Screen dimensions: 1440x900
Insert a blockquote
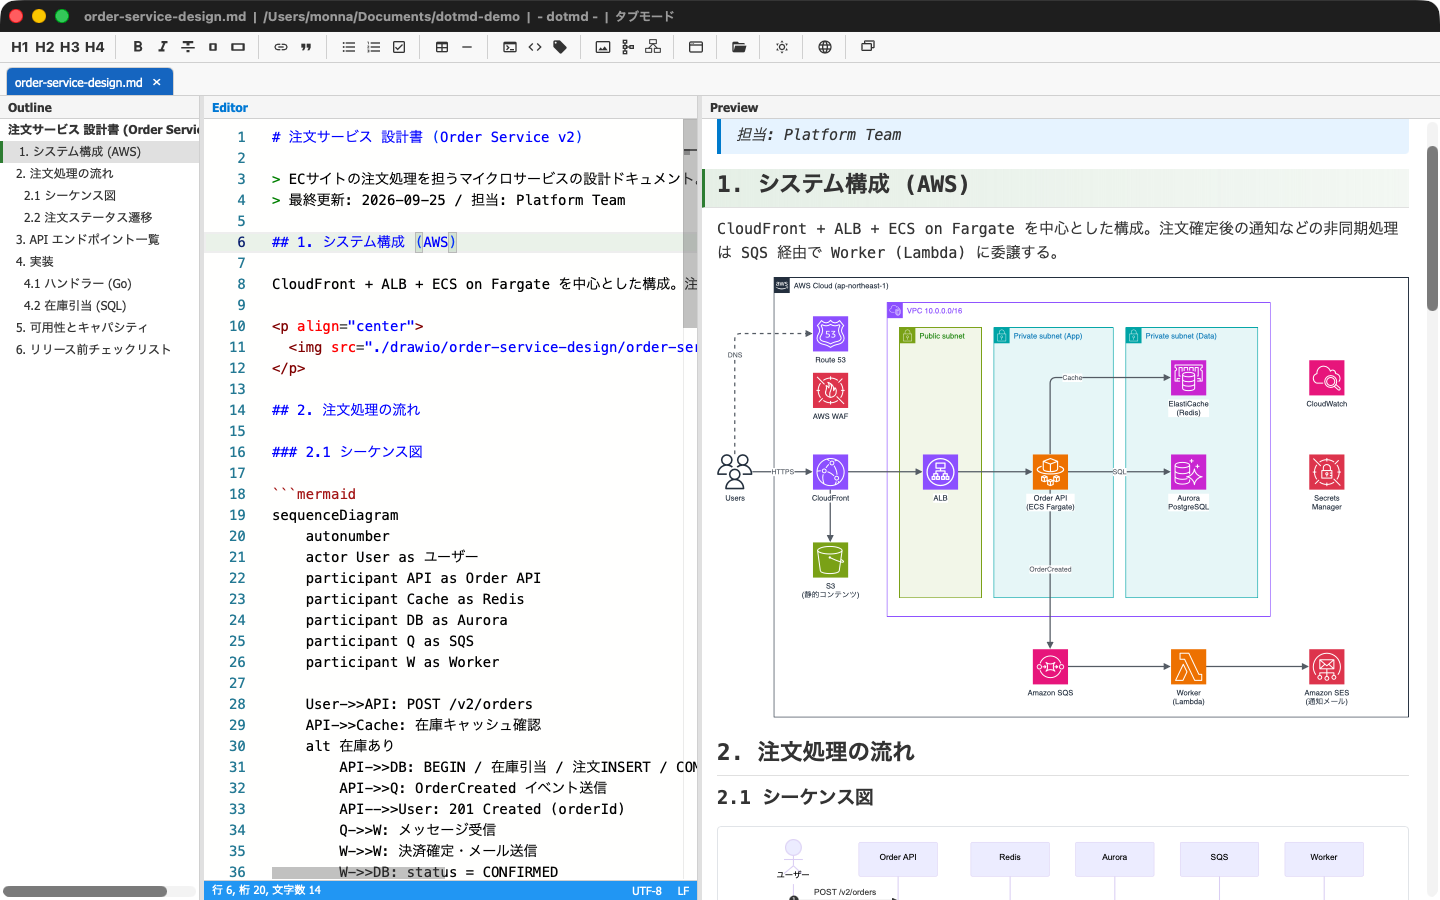(306, 47)
